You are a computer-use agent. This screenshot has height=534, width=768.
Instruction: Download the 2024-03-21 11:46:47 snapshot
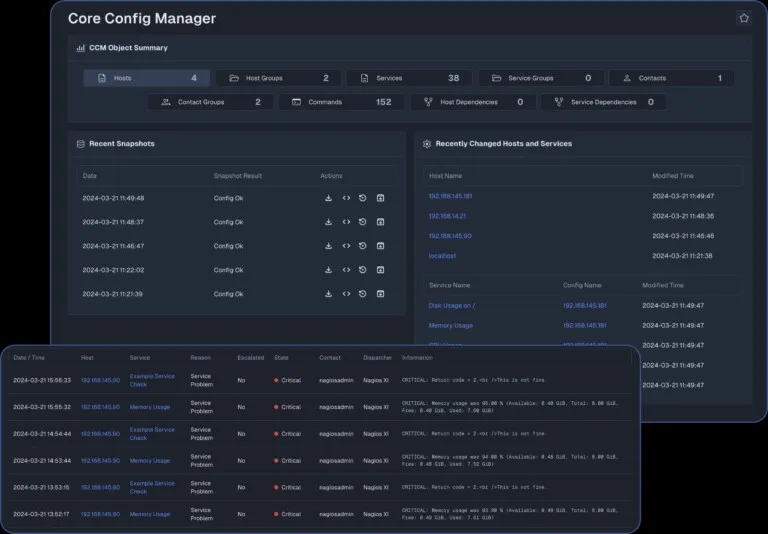click(328, 246)
